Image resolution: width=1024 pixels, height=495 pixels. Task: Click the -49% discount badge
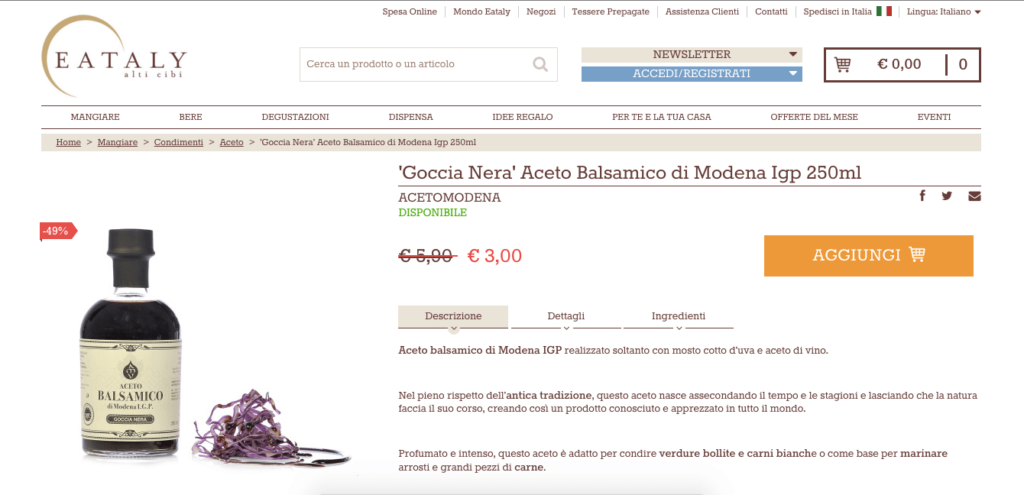click(x=58, y=231)
